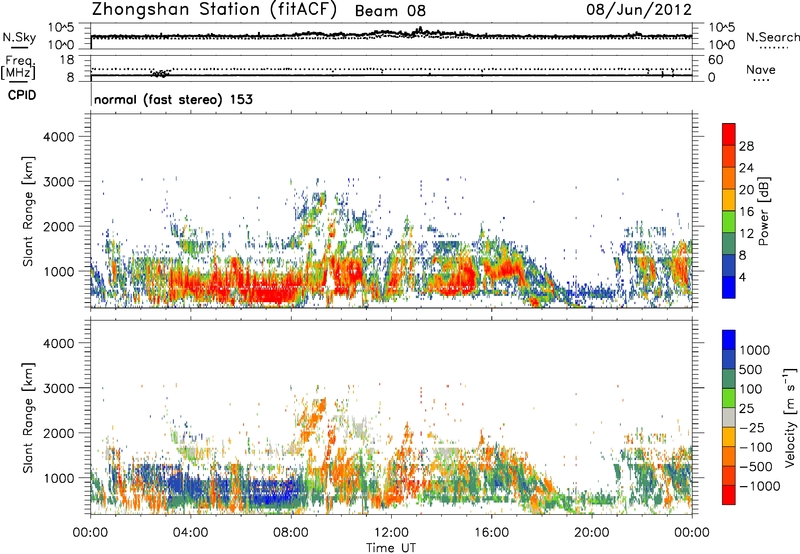Click the '20:00' time tick label
Viewport: 800px width, 554px height.
pos(591,533)
